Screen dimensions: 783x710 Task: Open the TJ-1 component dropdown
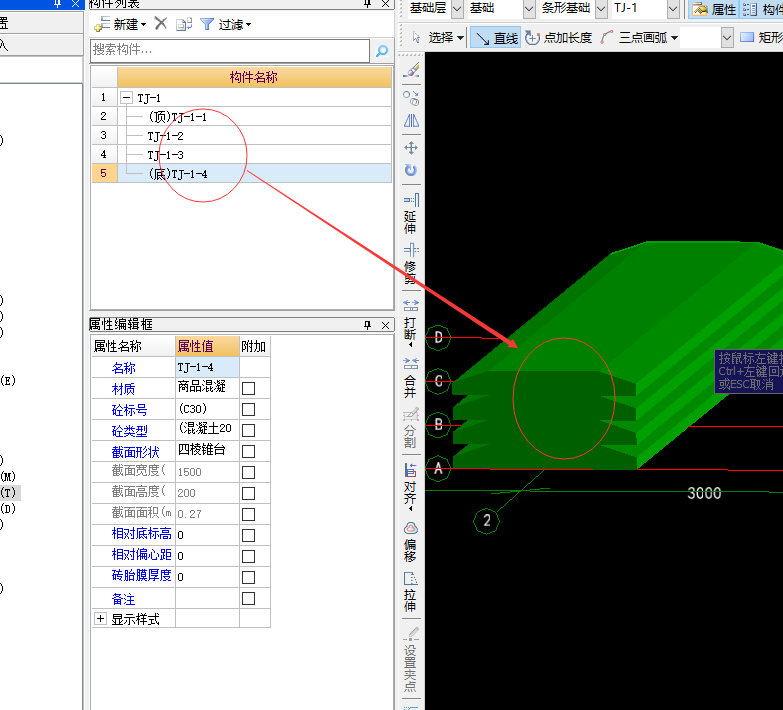coord(673,8)
